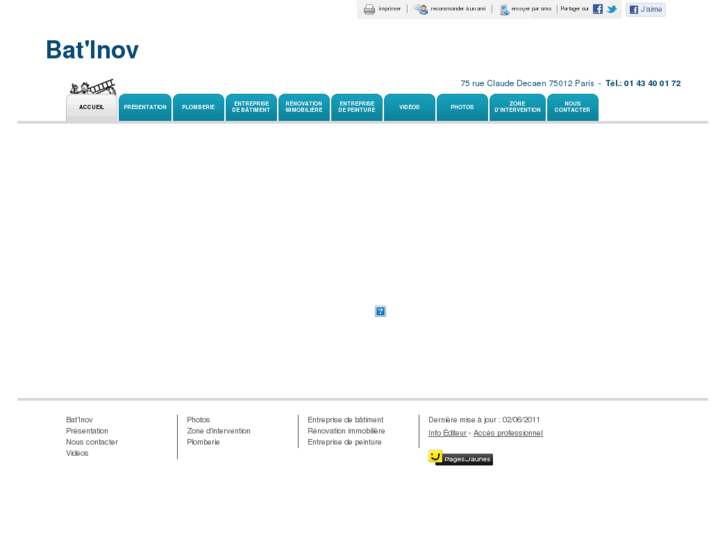This screenshot has height=545, width=727.
Task: Click the 'imprimer' text link
Action: [x=389, y=9]
